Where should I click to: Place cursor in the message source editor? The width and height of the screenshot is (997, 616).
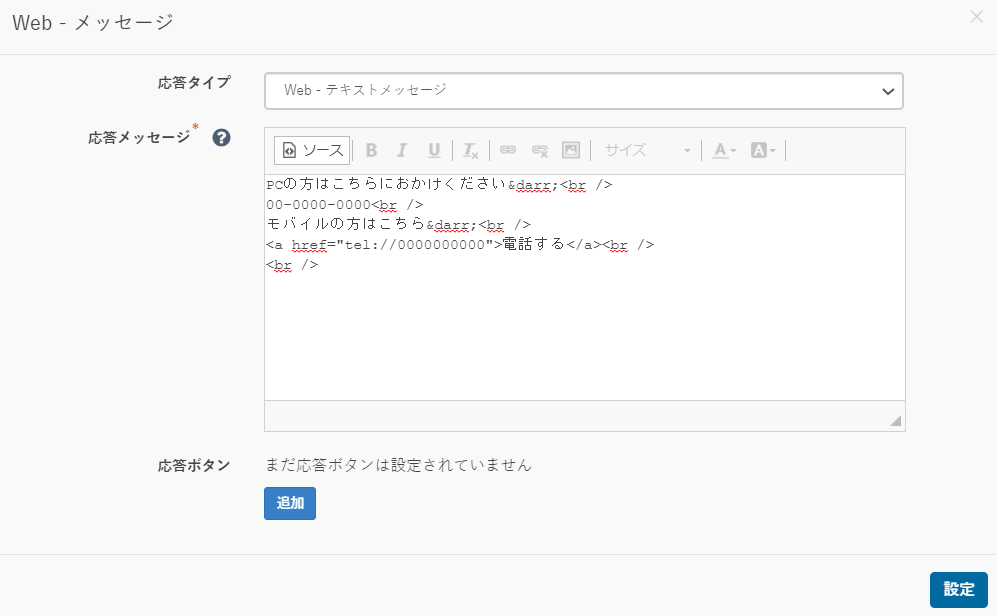coord(585,287)
